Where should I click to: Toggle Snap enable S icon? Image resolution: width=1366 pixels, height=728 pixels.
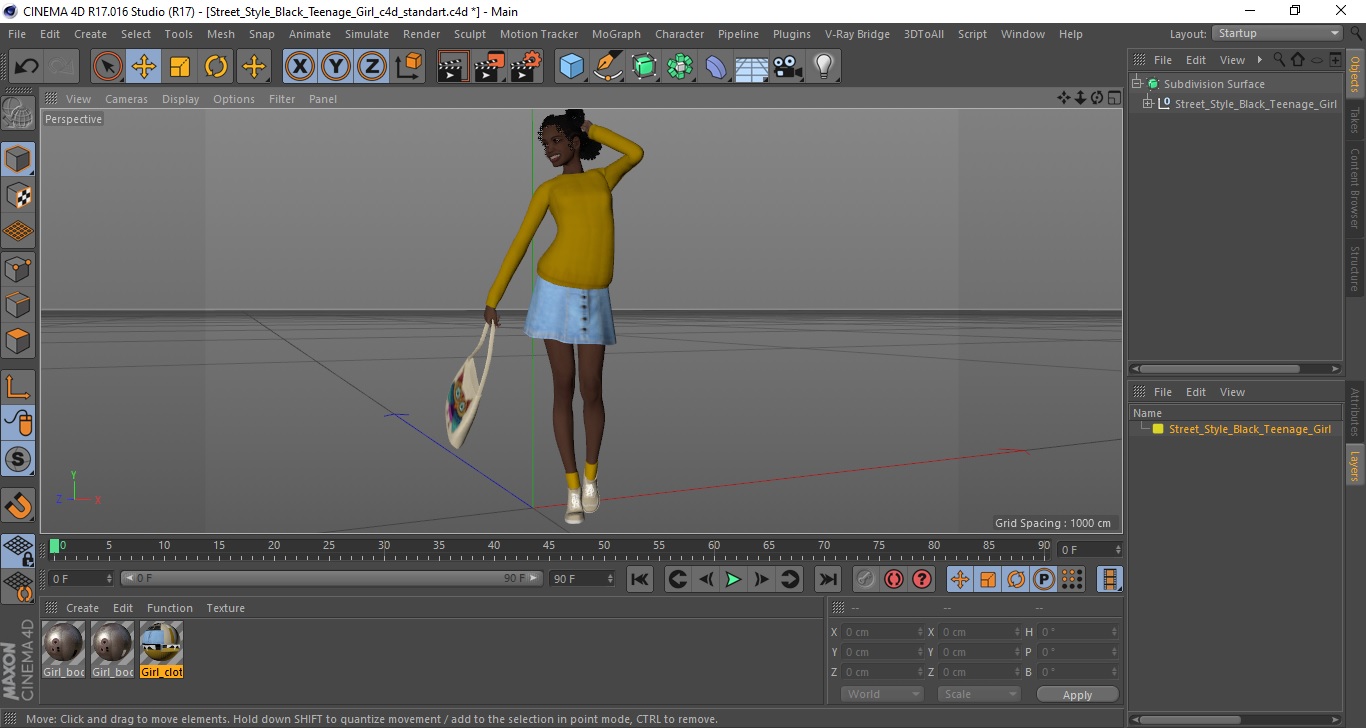(x=18, y=460)
